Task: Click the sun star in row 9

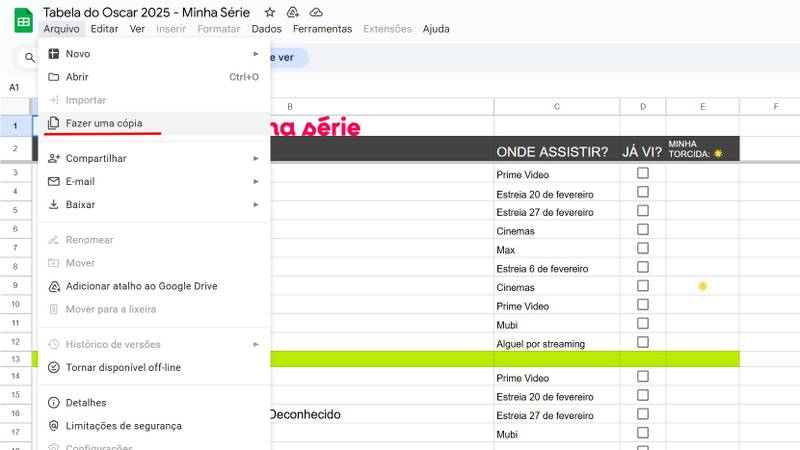Action: (x=703, y=286)
